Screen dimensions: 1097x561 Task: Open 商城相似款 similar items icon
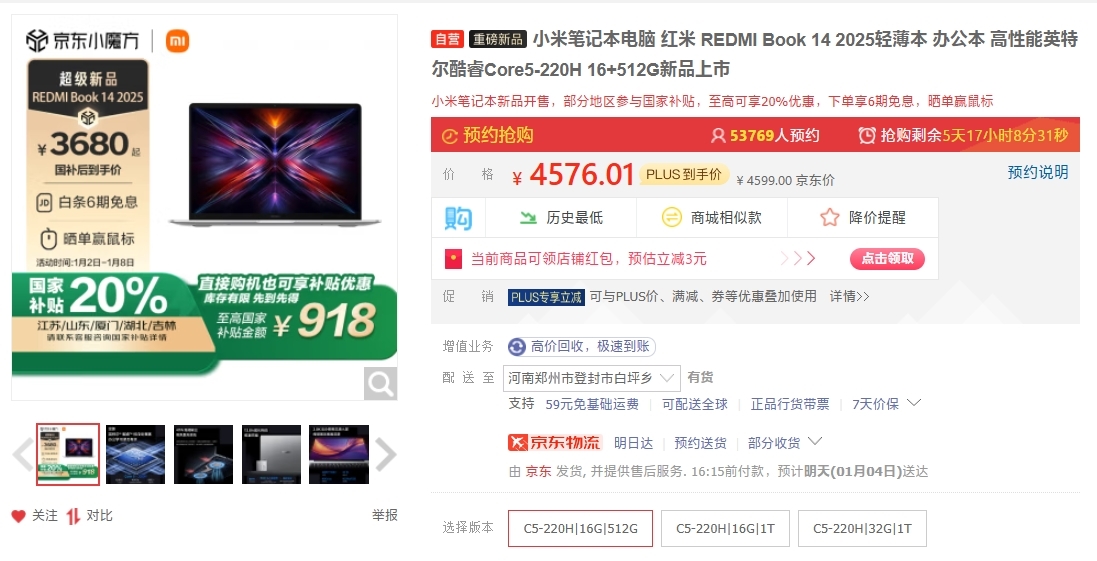pyautogui.click(x=672, y=218)
